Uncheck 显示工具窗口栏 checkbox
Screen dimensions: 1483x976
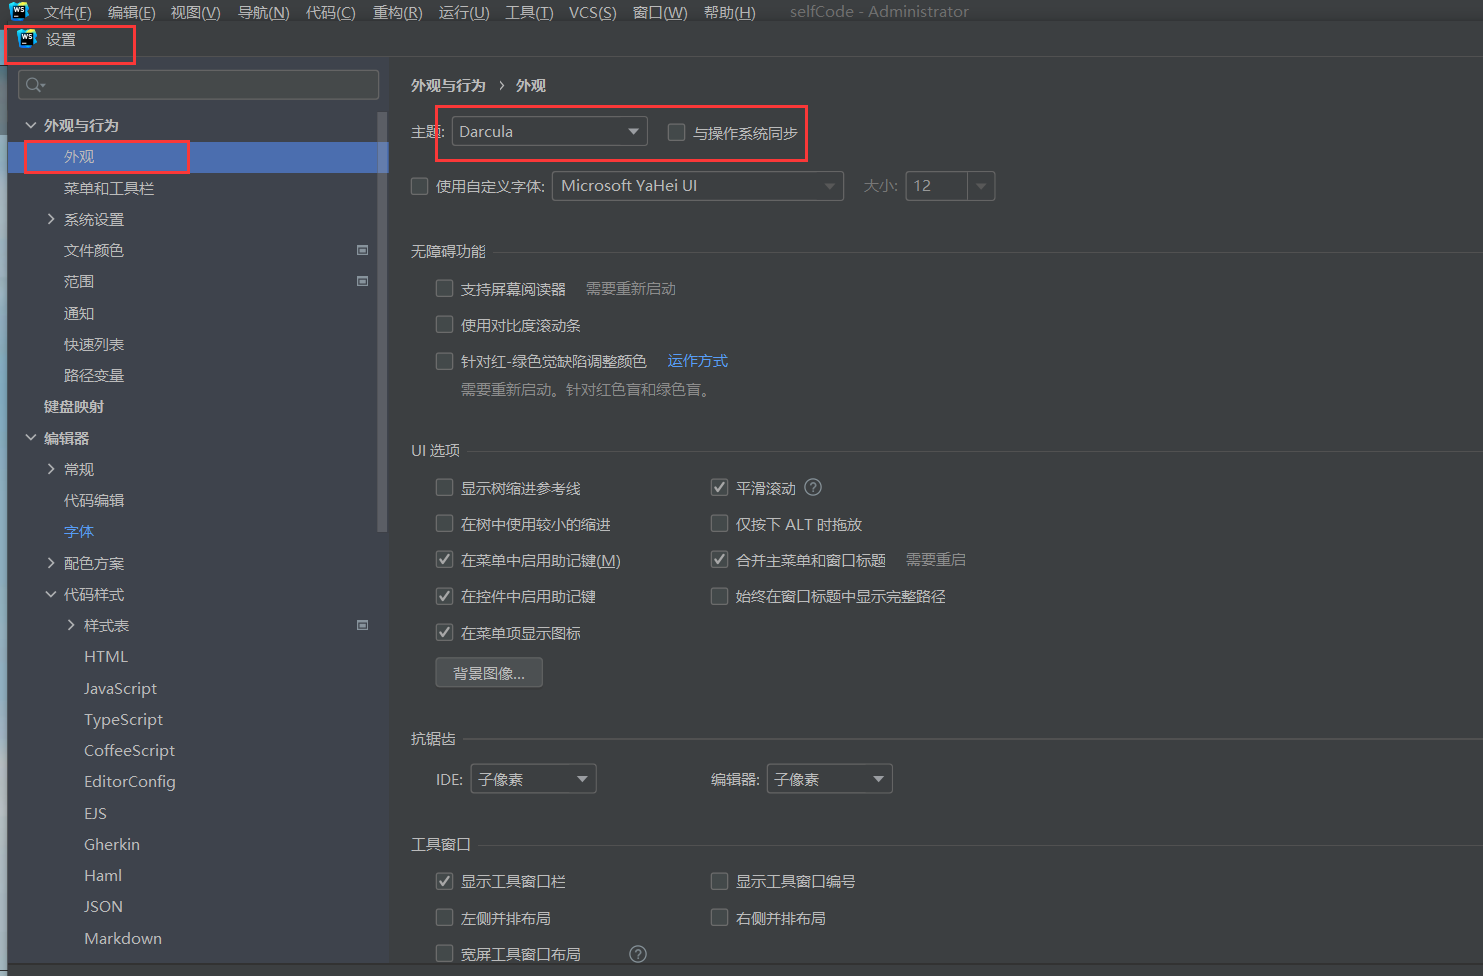[445, 881]
